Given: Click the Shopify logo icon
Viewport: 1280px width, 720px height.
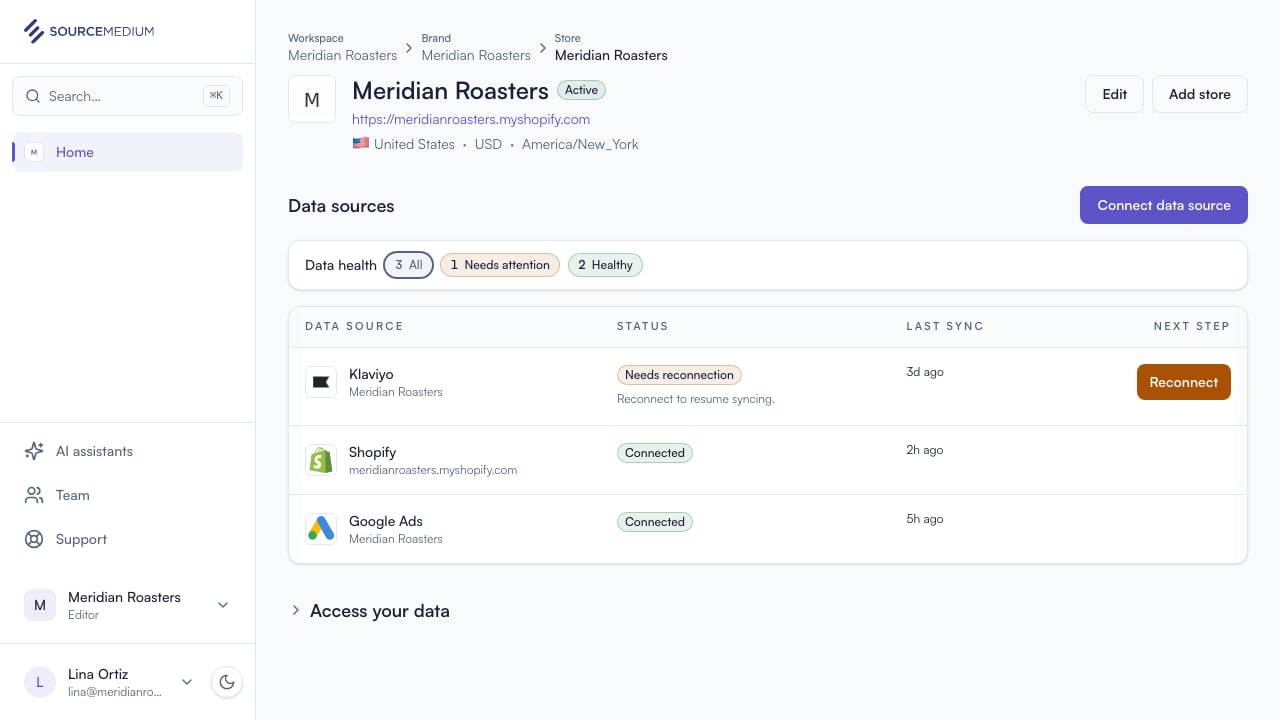Looking at the screenshot, I should point(321,460).
